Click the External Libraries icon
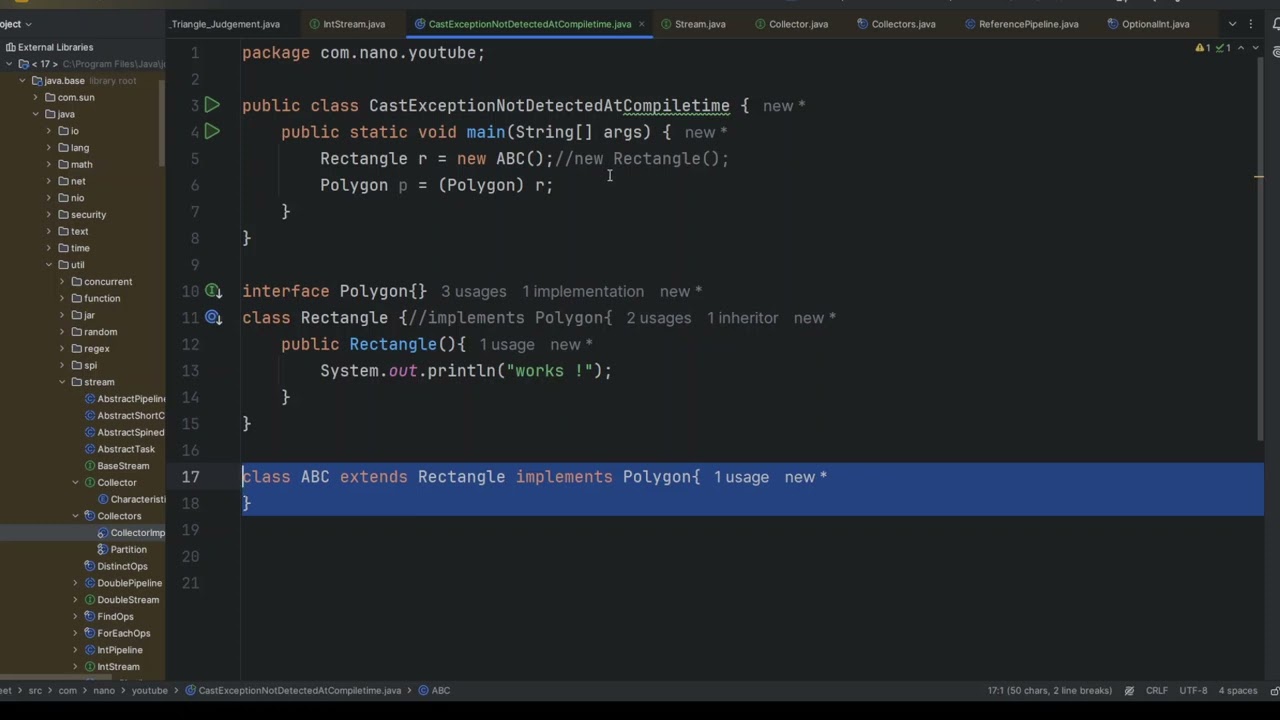Image resolution: width=1280 pixels, height=720 pixels. click(x=10, y=47)
